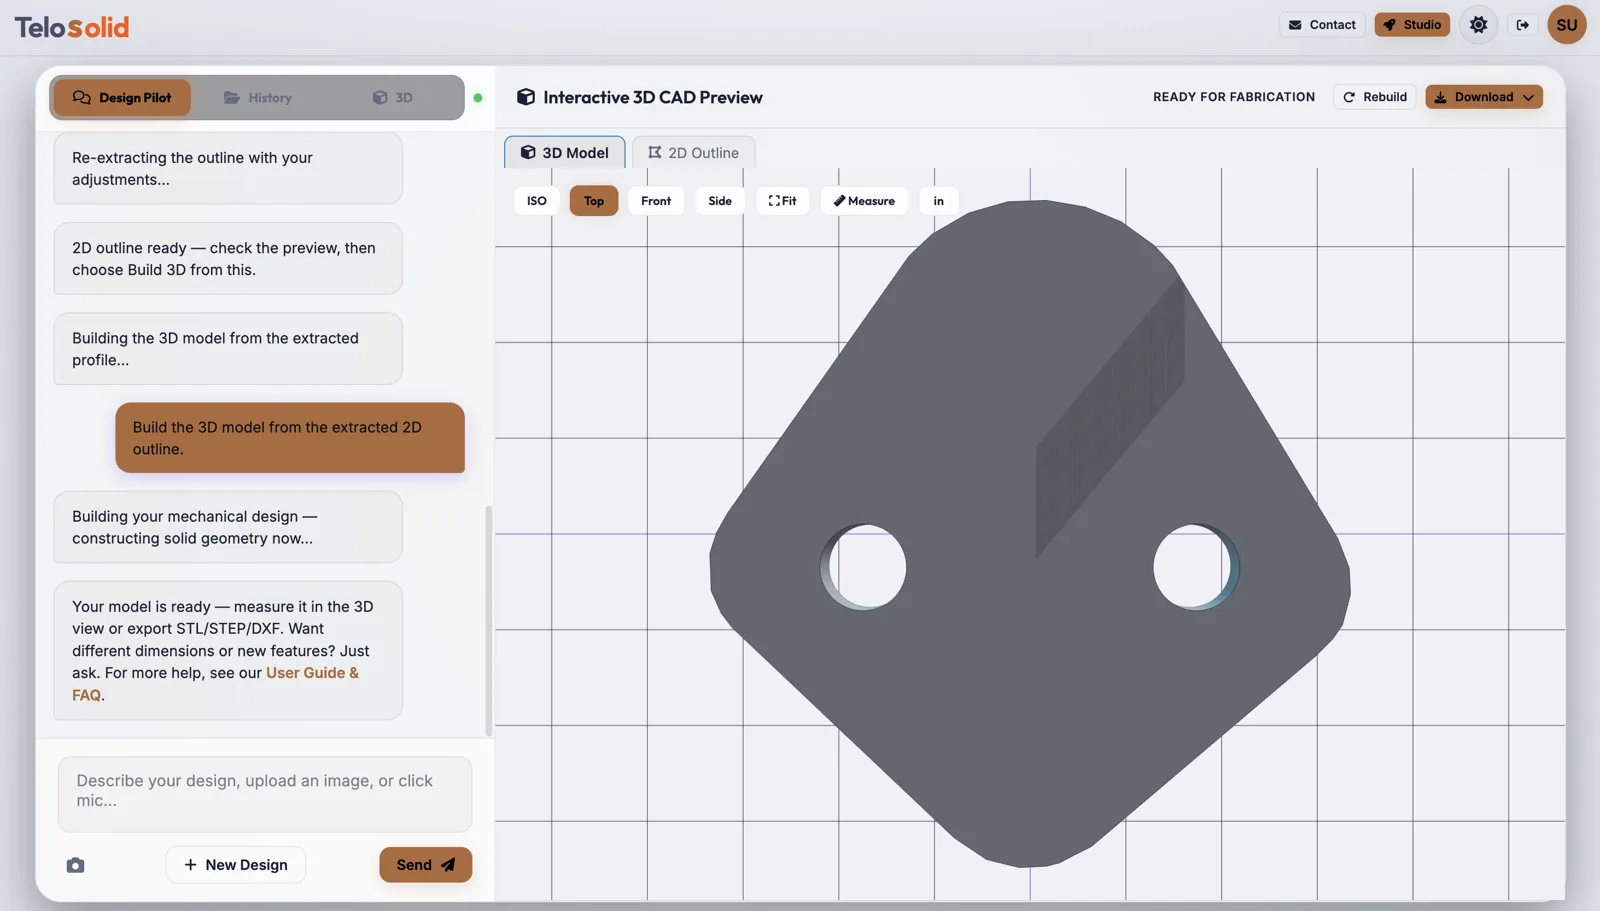Send the design message
Viewport: 1600px width, 911px height.
426,865
